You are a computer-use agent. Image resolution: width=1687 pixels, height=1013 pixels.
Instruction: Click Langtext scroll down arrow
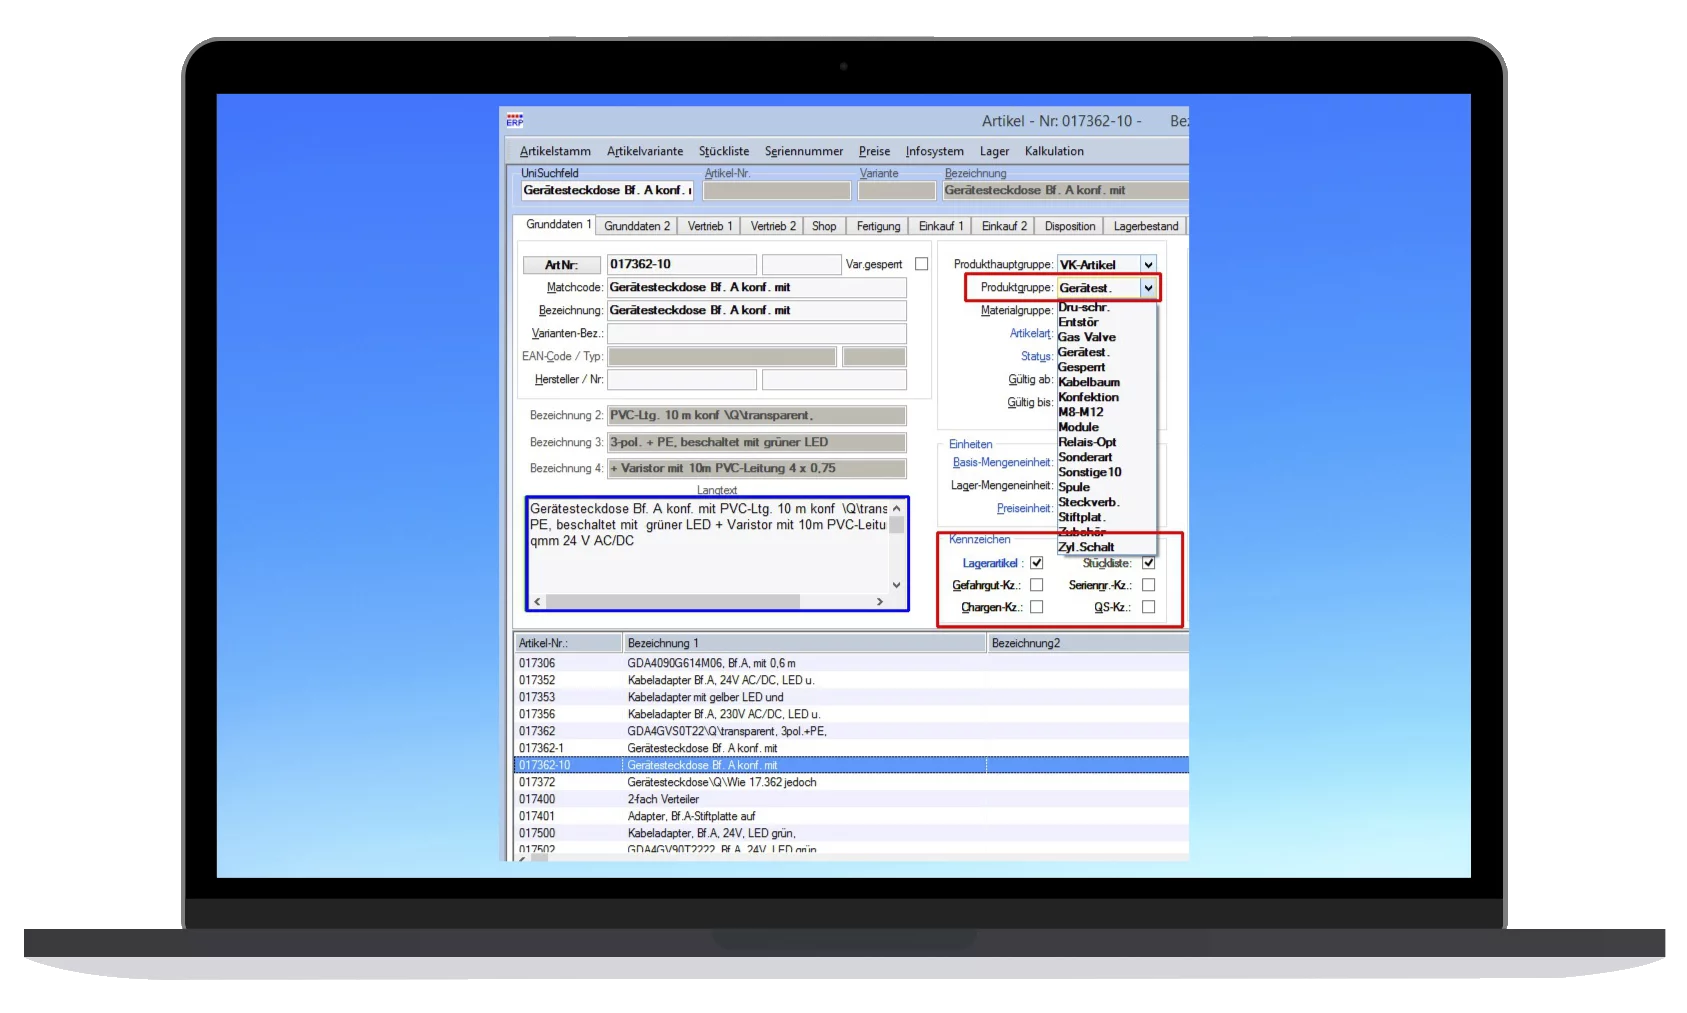point(896,585)
